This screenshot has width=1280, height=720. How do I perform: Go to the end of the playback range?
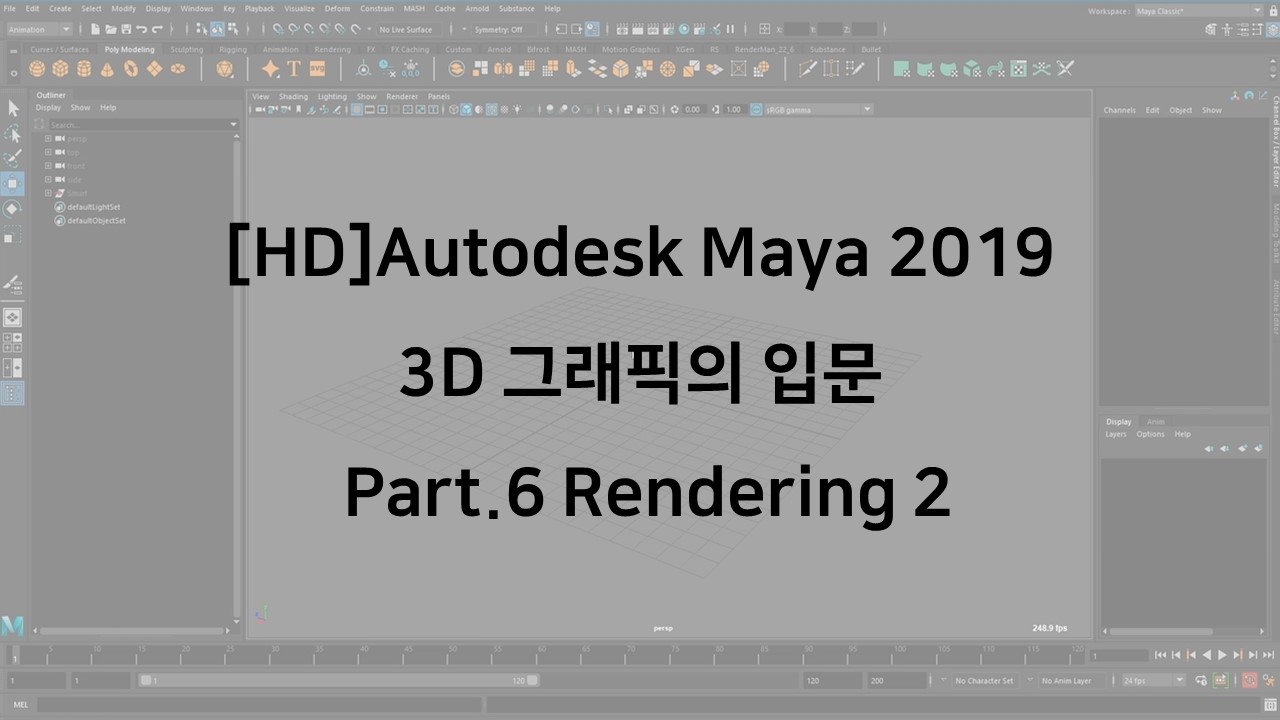(x=1268, y=655)
